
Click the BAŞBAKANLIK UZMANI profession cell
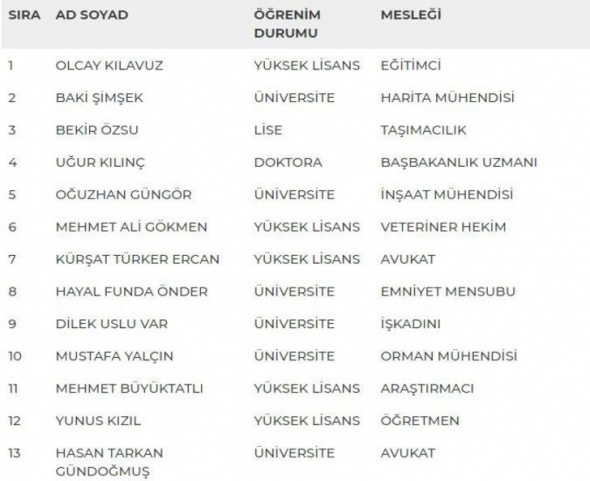(x=459, y=163)
